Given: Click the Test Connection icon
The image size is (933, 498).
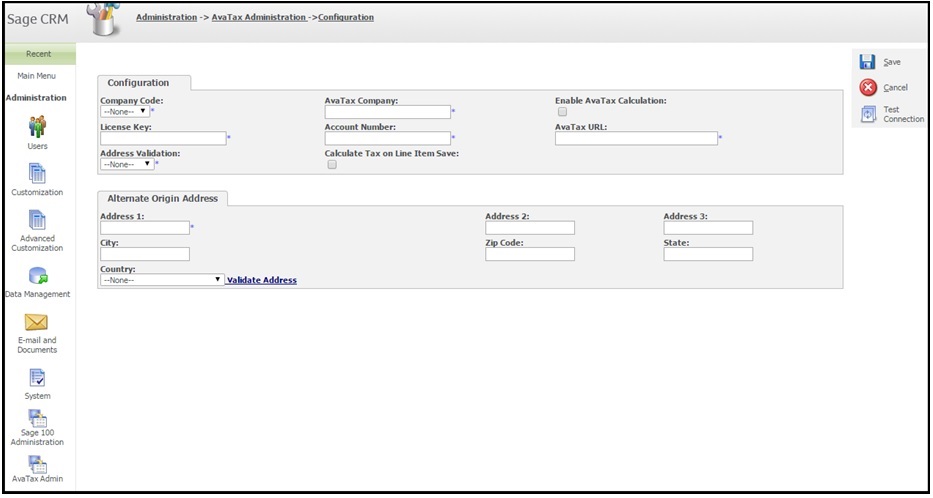Looking at the screenshot, I should click(x=869, y=114).
